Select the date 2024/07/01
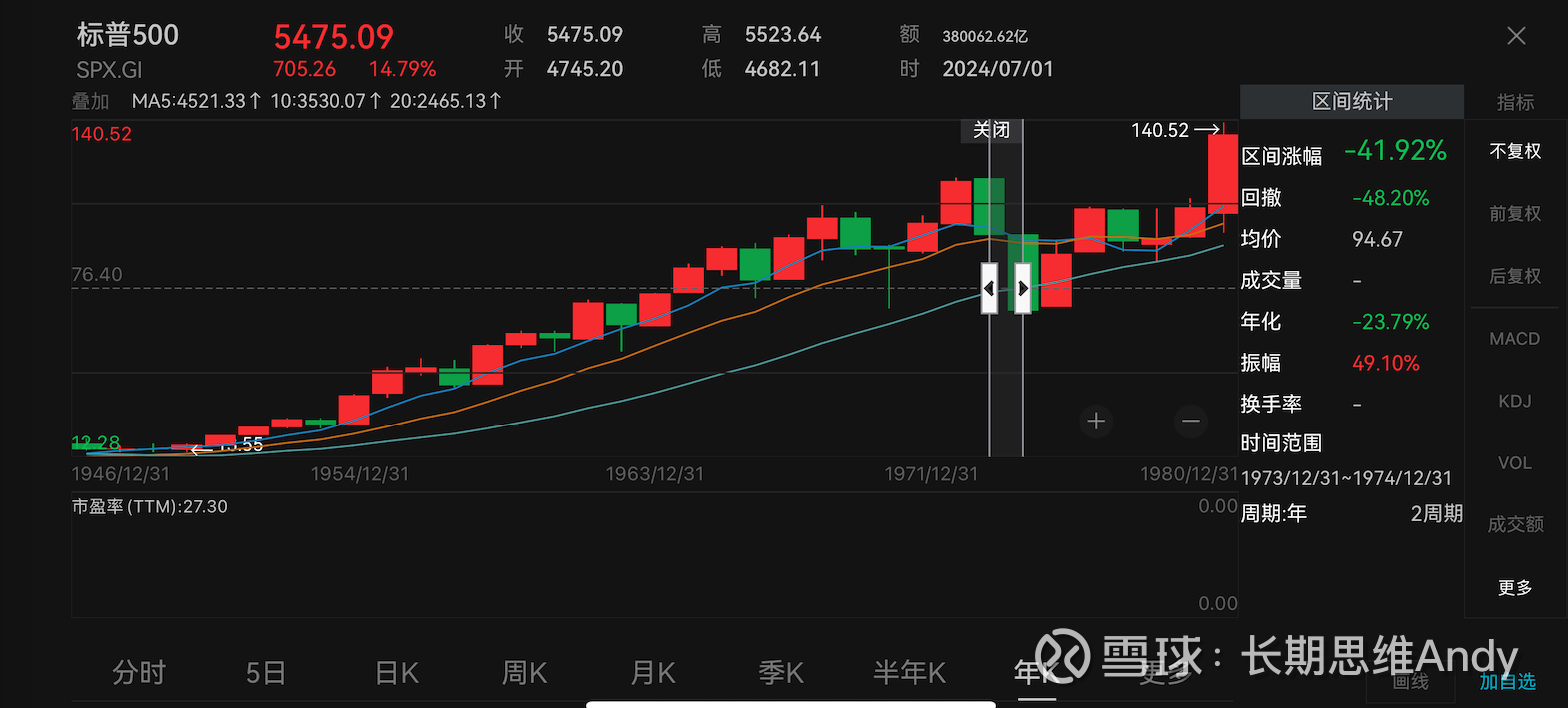This screenshot has height=708, width=1568. pos(998,69)
